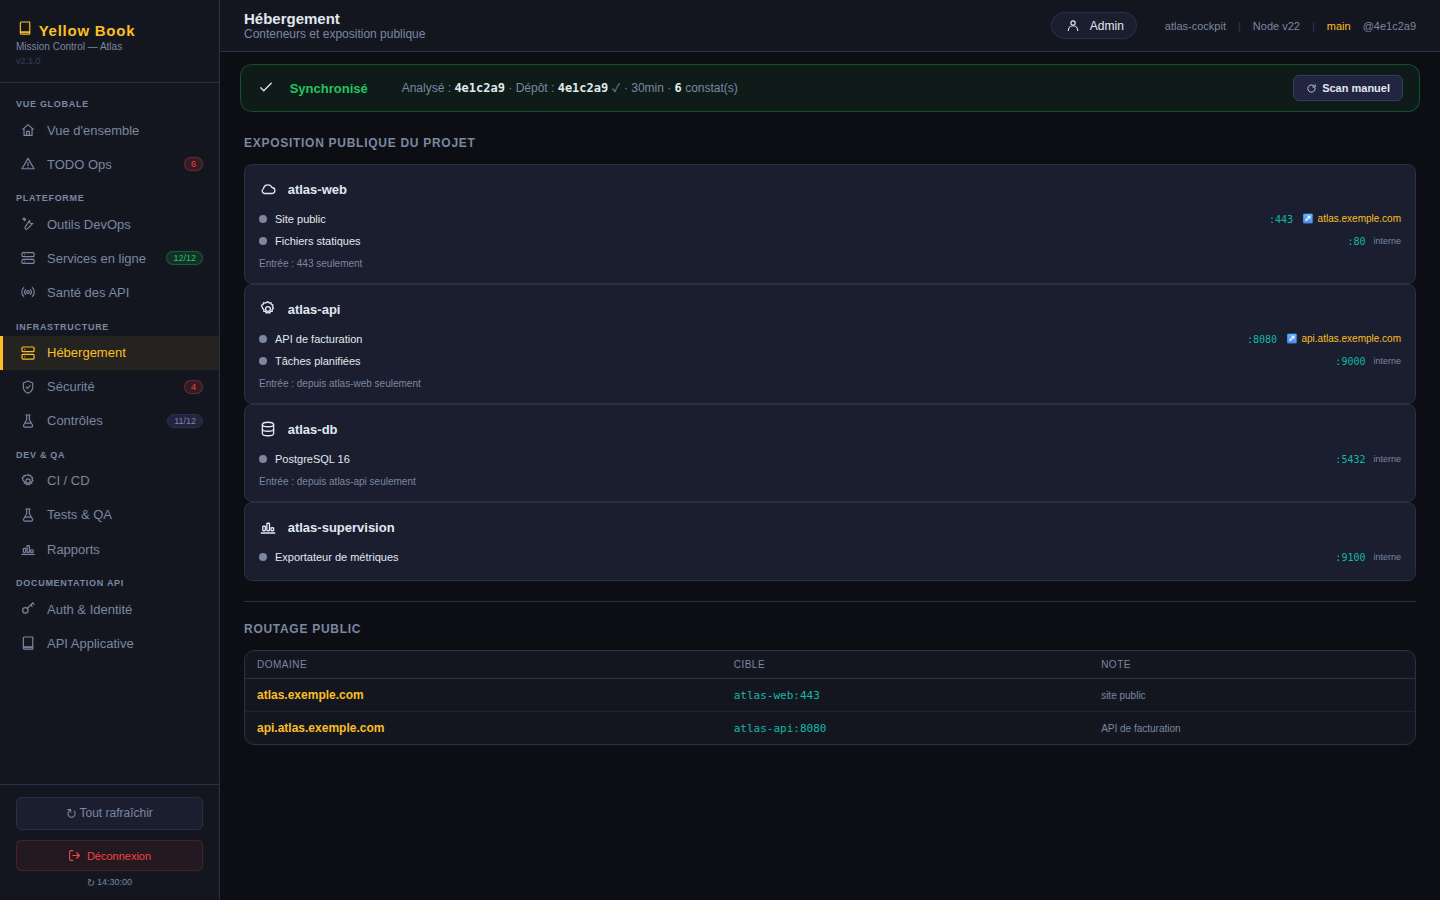
Task: Log out with the Déconnexion button
Action: (x=109, y=856)
